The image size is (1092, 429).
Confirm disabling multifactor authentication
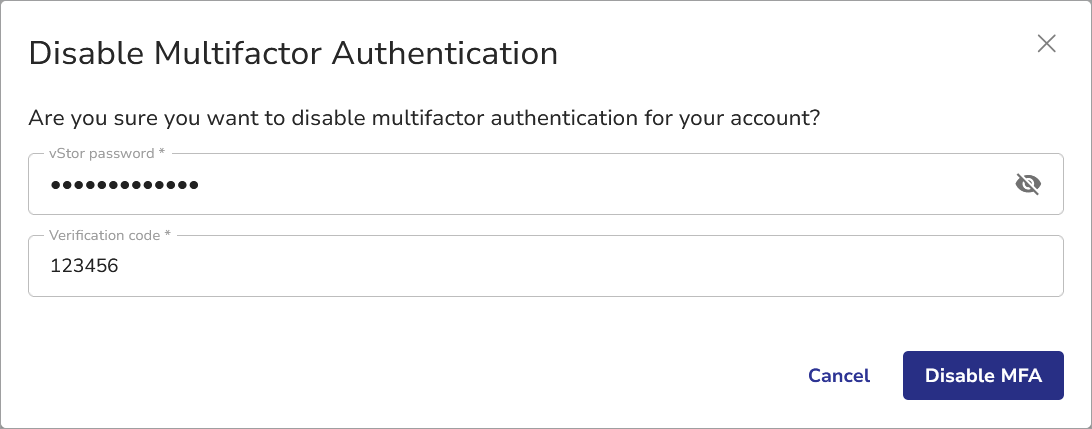pos(982,376)
